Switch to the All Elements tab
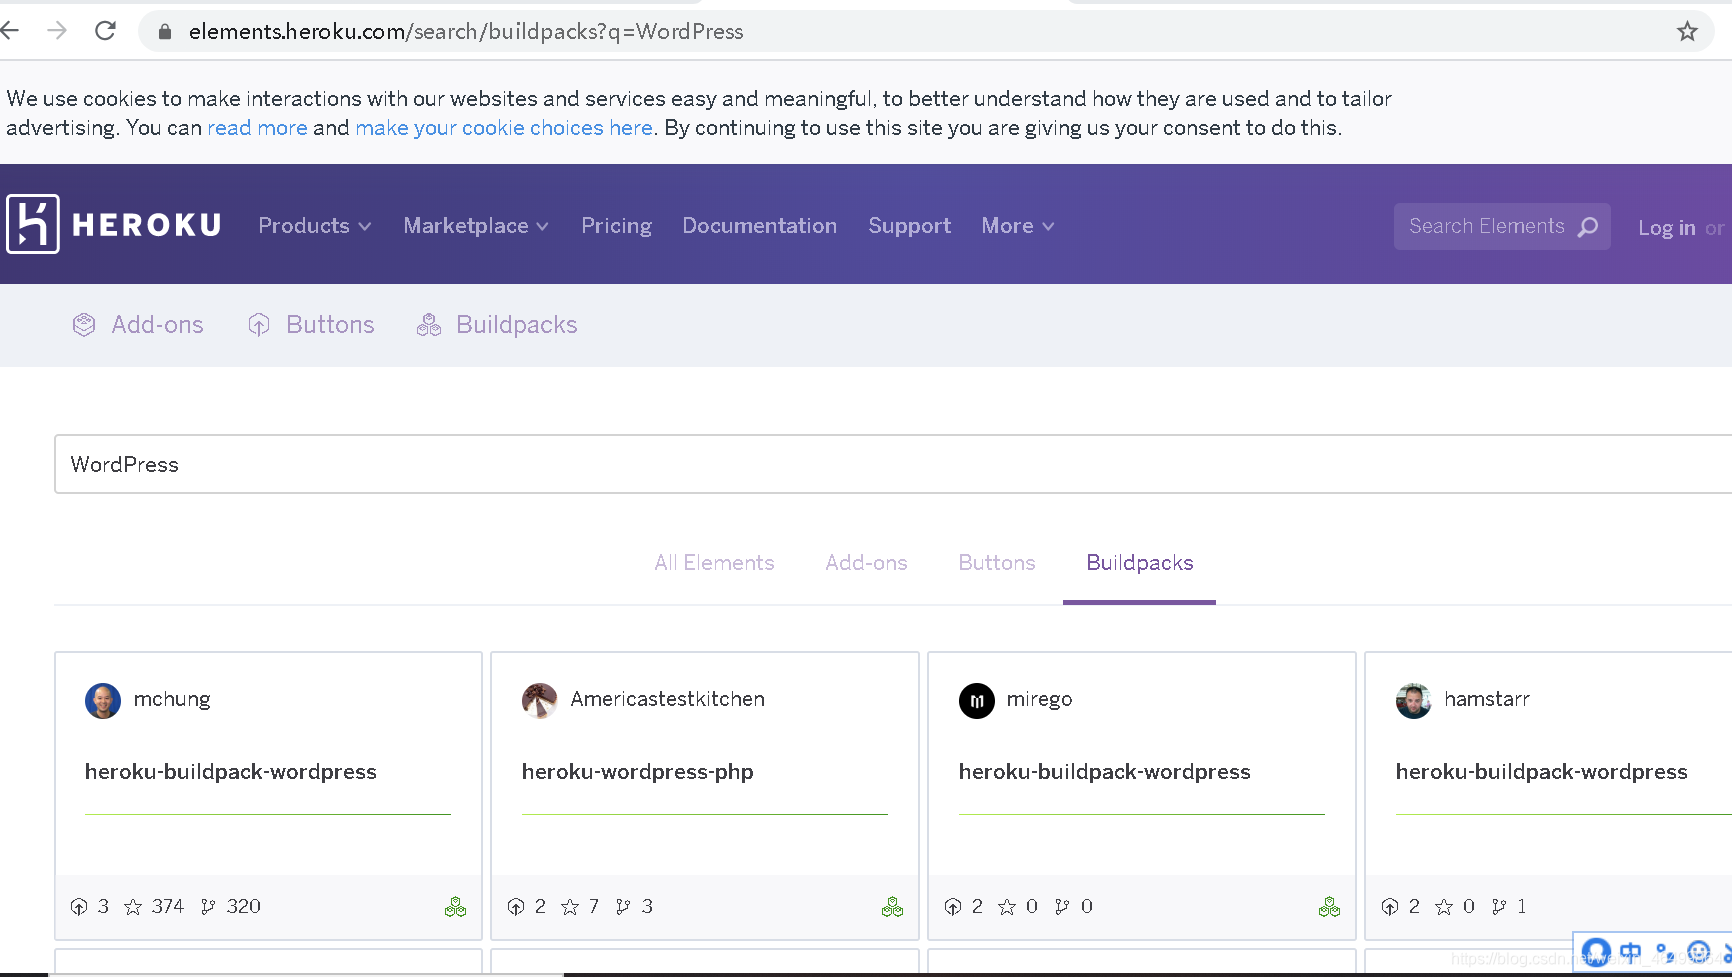This screenshot has width=1732, height=977. [714, 563]
